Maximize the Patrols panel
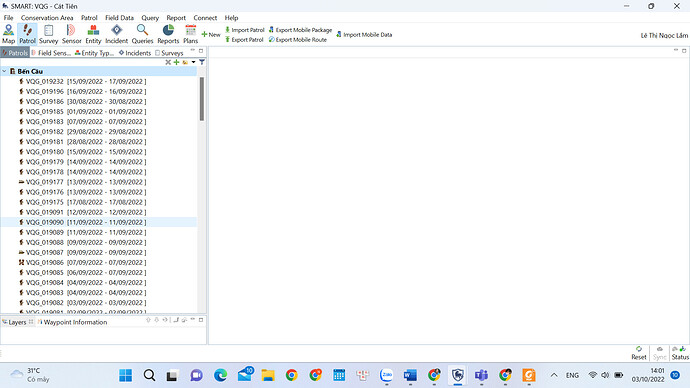 coord(201,51)
